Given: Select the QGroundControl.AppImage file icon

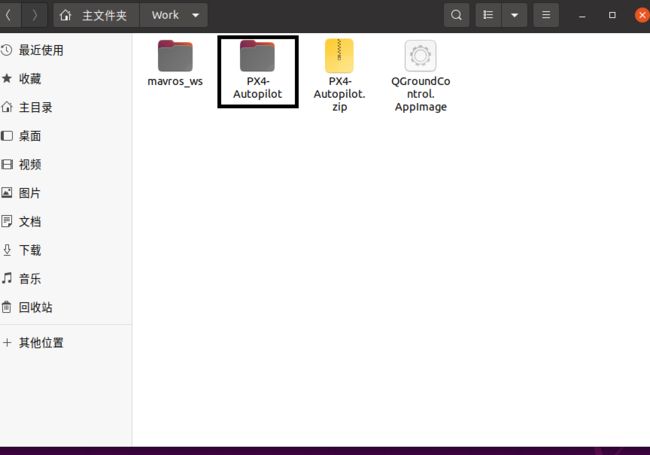Looking at the screenshot, I should (x=420, y=56).
